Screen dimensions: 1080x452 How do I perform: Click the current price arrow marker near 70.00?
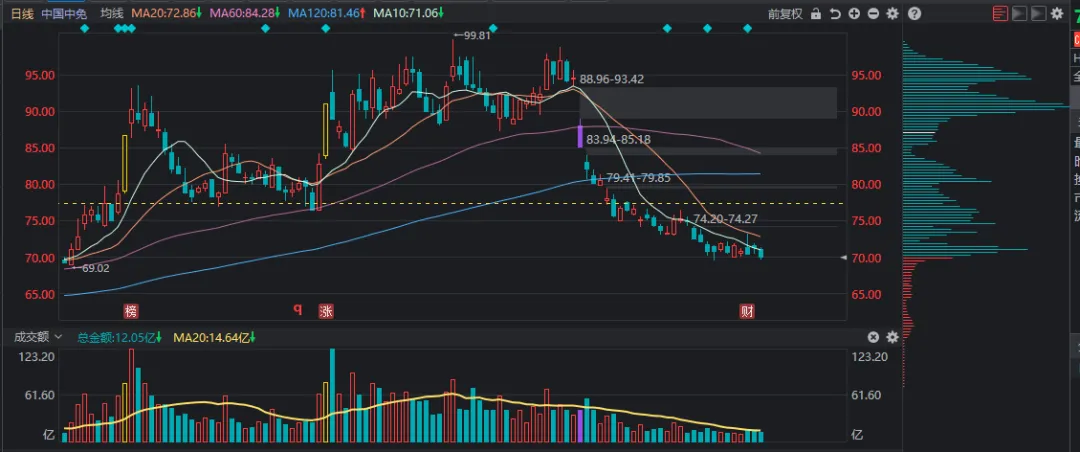coord(844,257)
